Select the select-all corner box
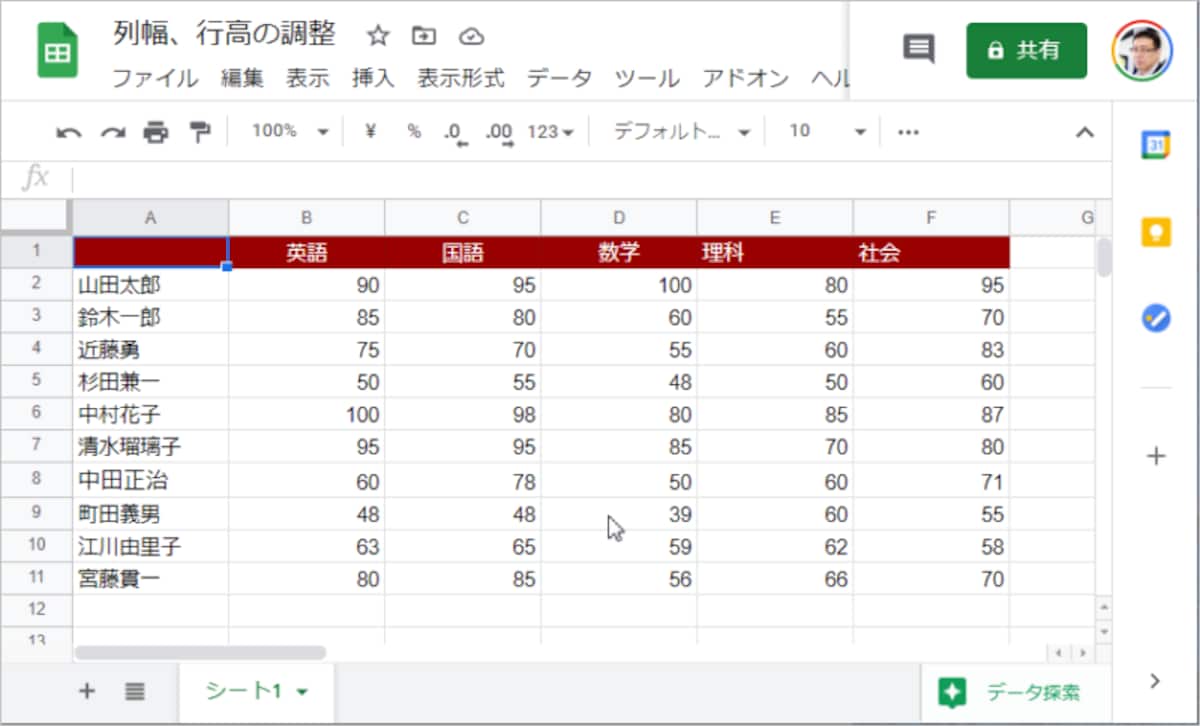1200x726 pixels. click(36, 218)
